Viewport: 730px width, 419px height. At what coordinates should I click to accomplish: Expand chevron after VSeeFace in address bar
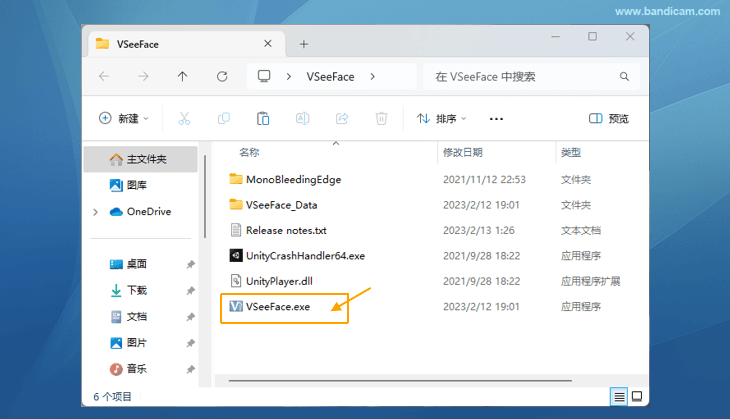(372, 76)
